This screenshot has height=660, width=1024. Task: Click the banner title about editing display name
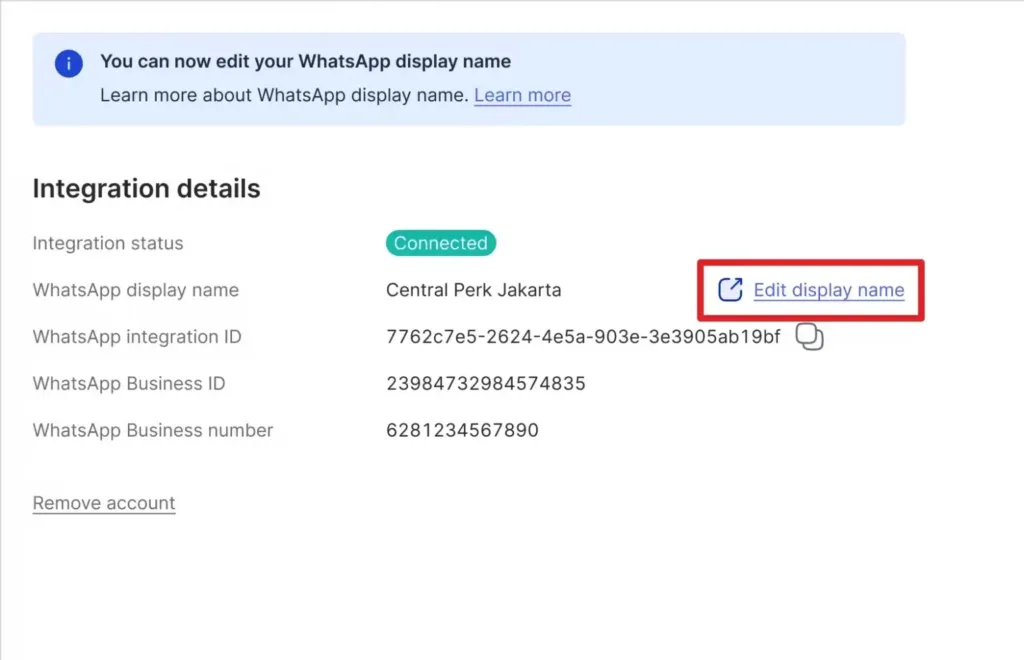click(x=305, y=61)
